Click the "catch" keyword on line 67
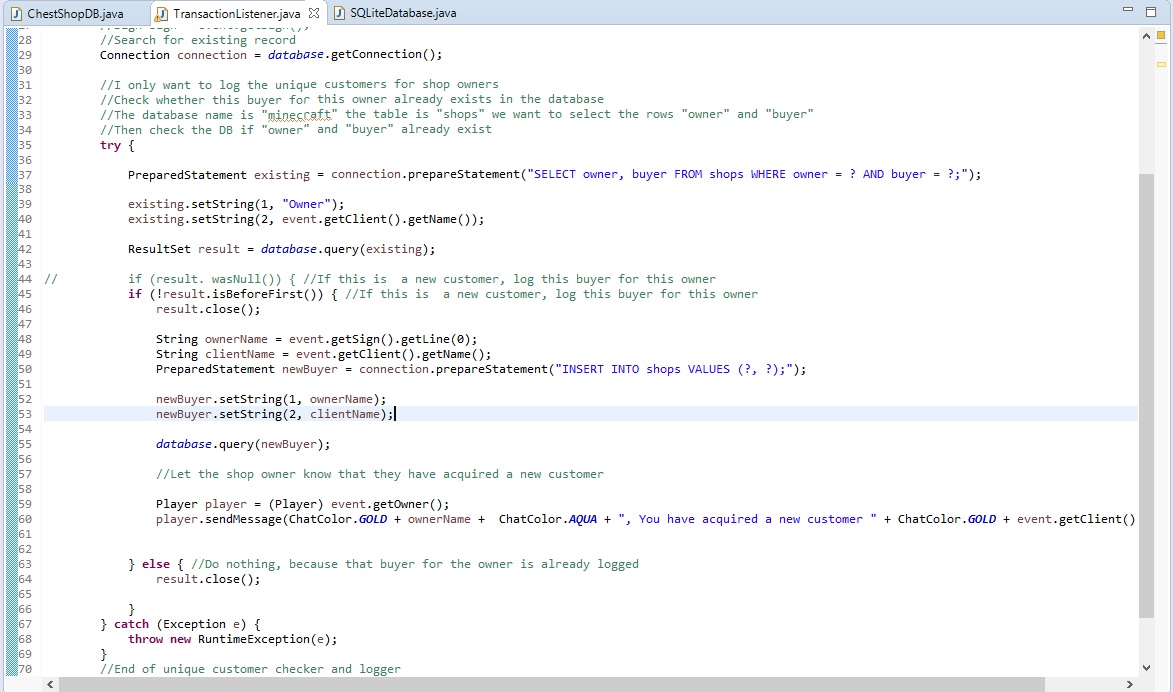Screen dimensions: 1173x692 131,624
